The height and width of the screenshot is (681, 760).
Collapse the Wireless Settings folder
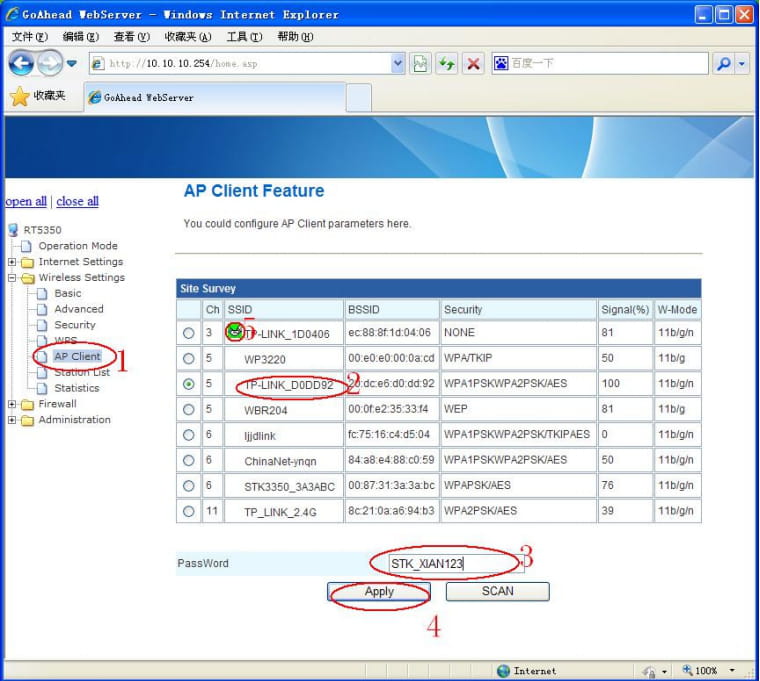[12, 278]
